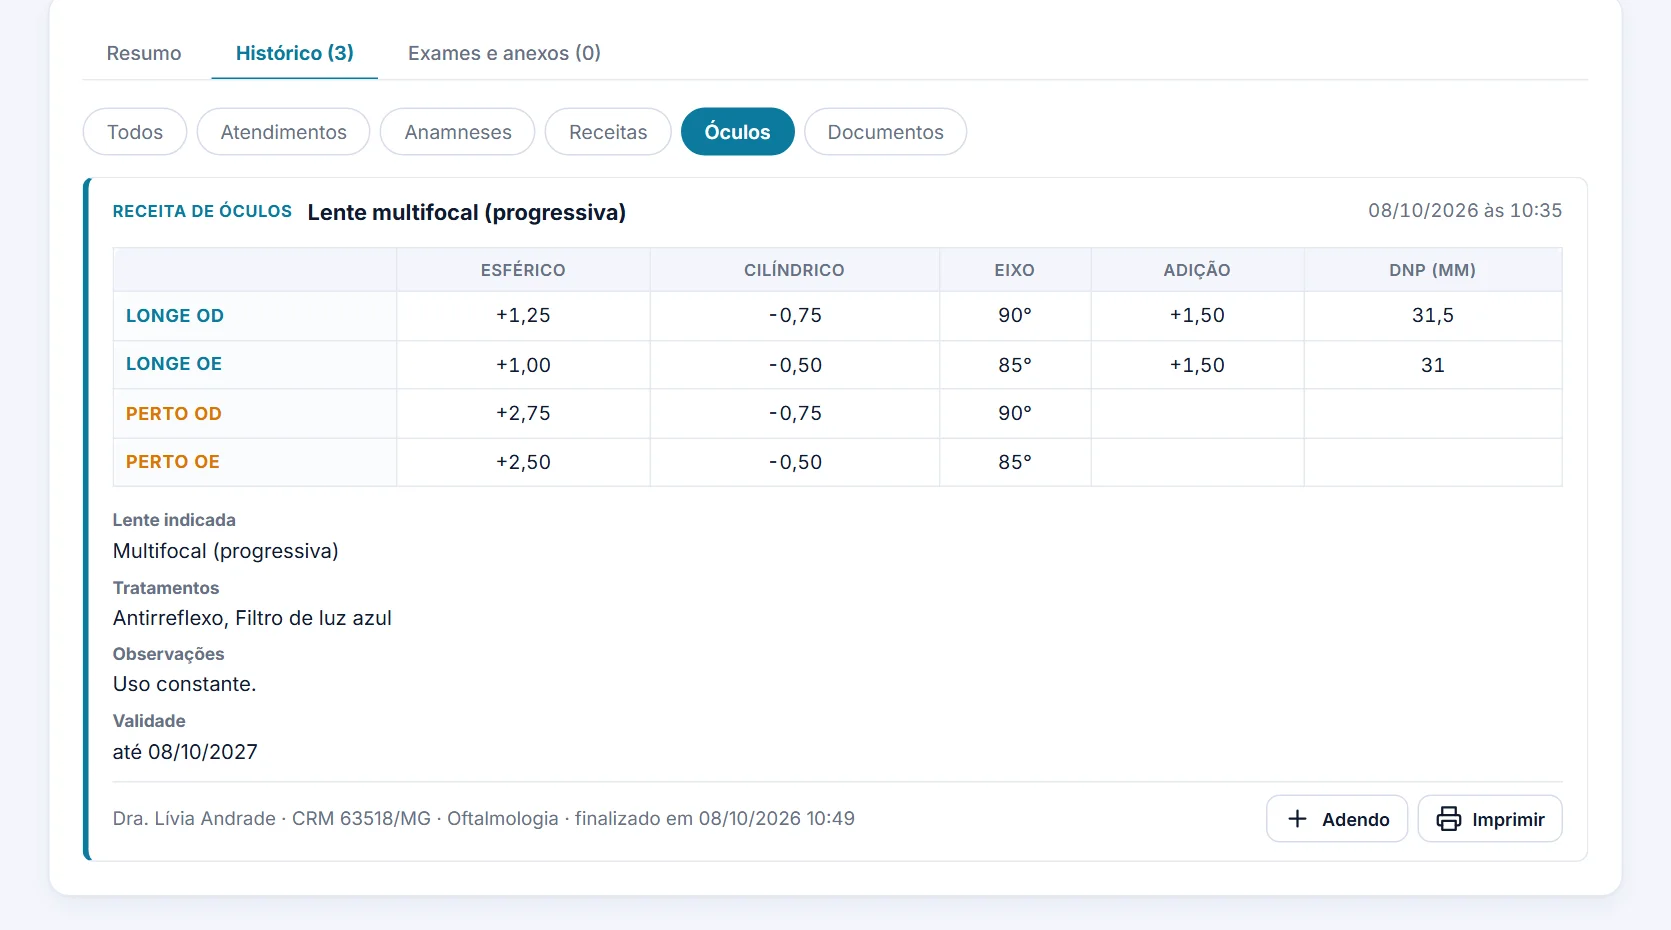Select the LONGE OE row label
Image resolution: width=1671 pixels, height=930 pixels.
(174, 364)
